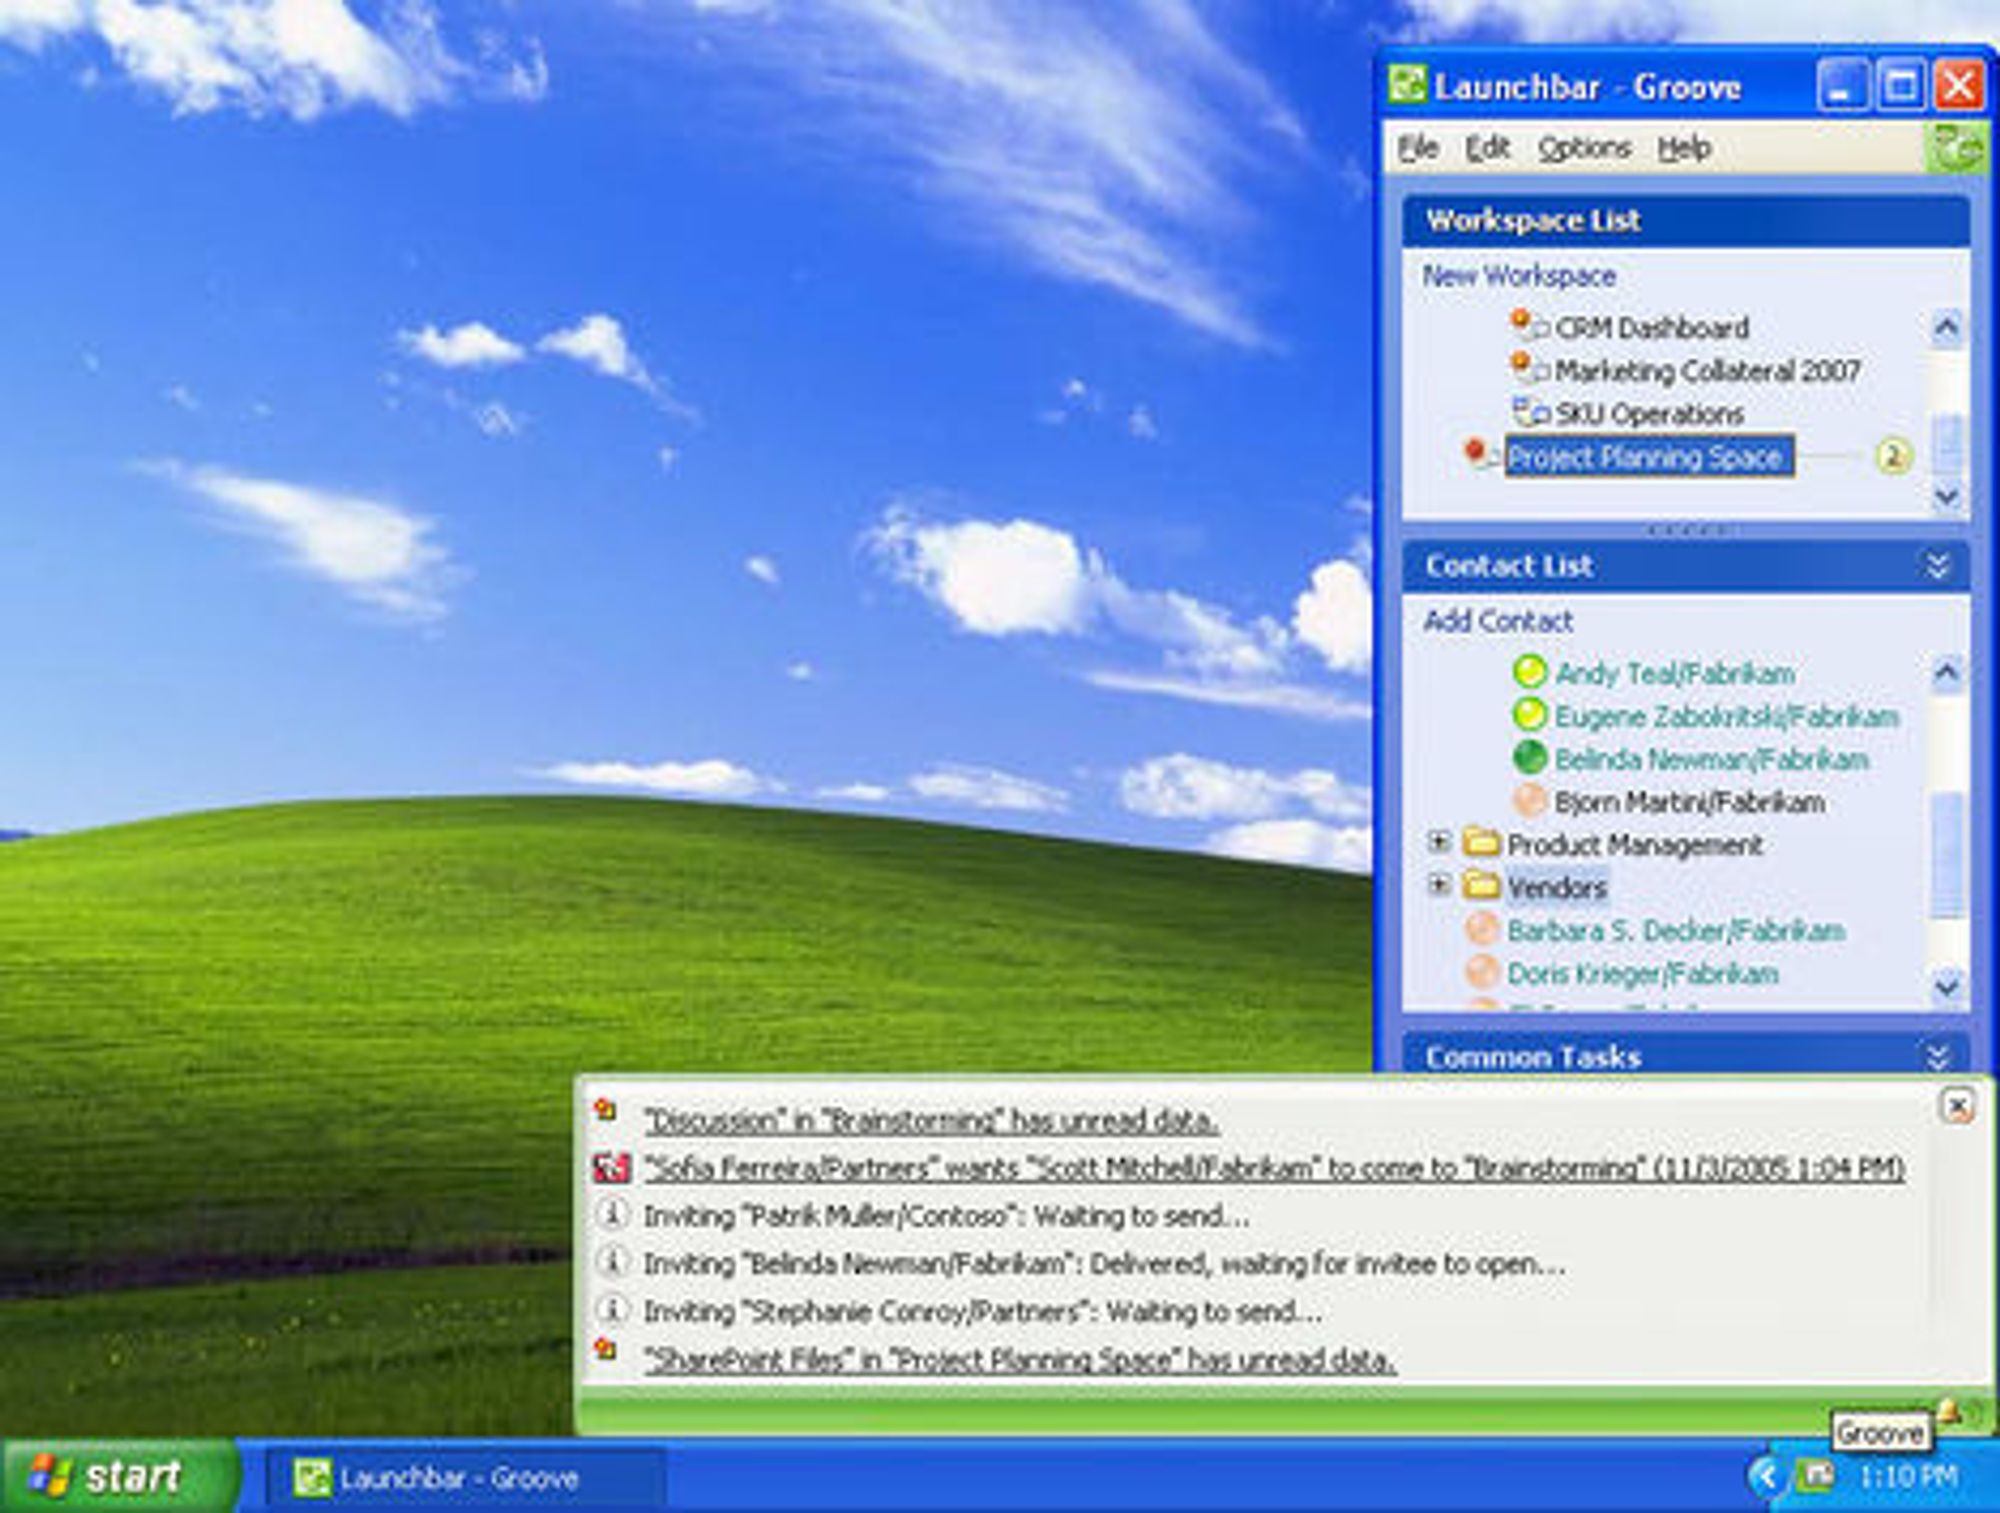Open the Edit menu
Screen dimensions: 2000x1513
tap(1487, 148)
